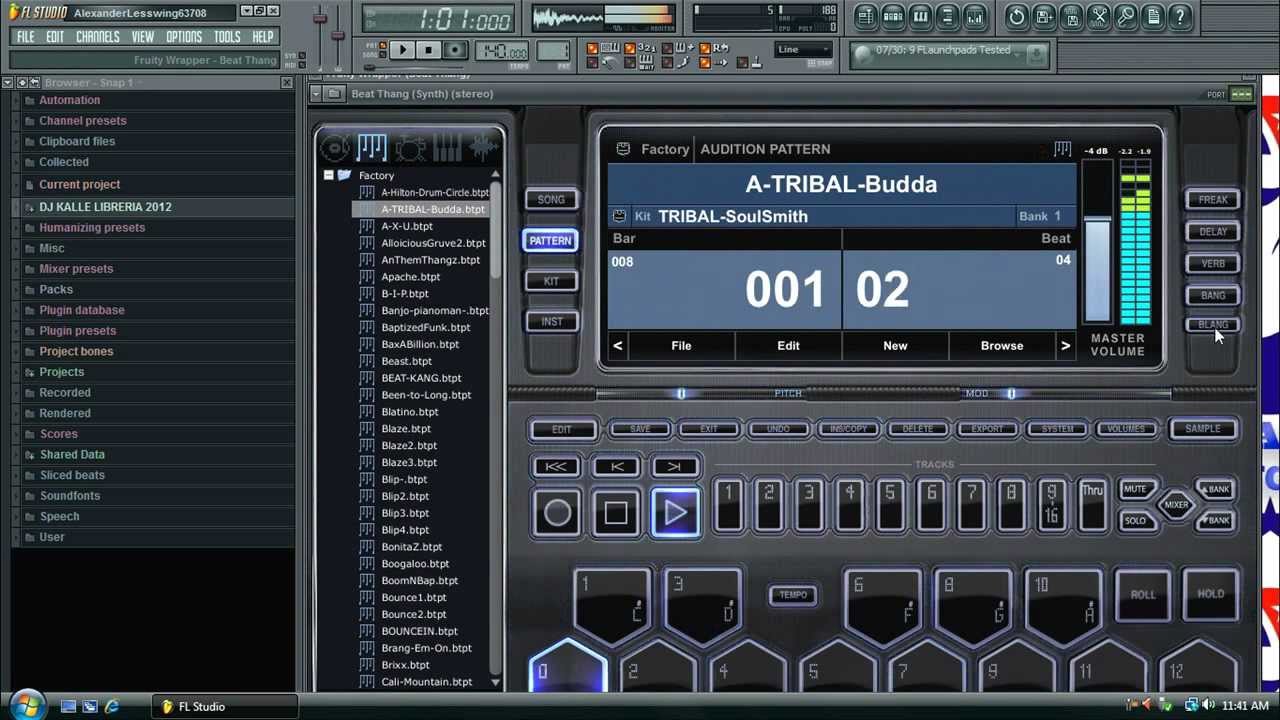The width and height of the screenshot is (1280, 720).
Task: Click the FL Studio stop button
Action: [428, 50]
